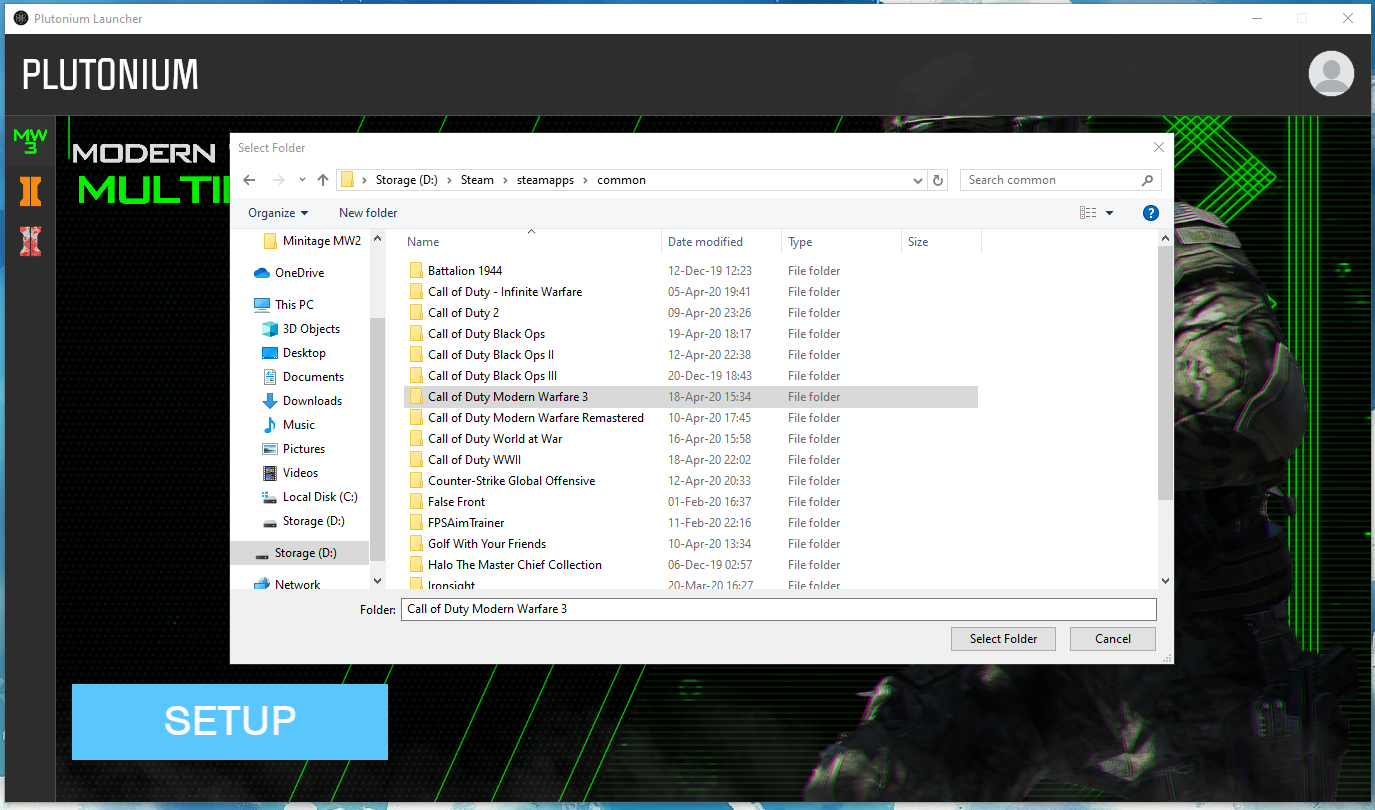Click the search magnifier icon
This screenshot has width=1375, height=810.
[x=1147, y=180]
